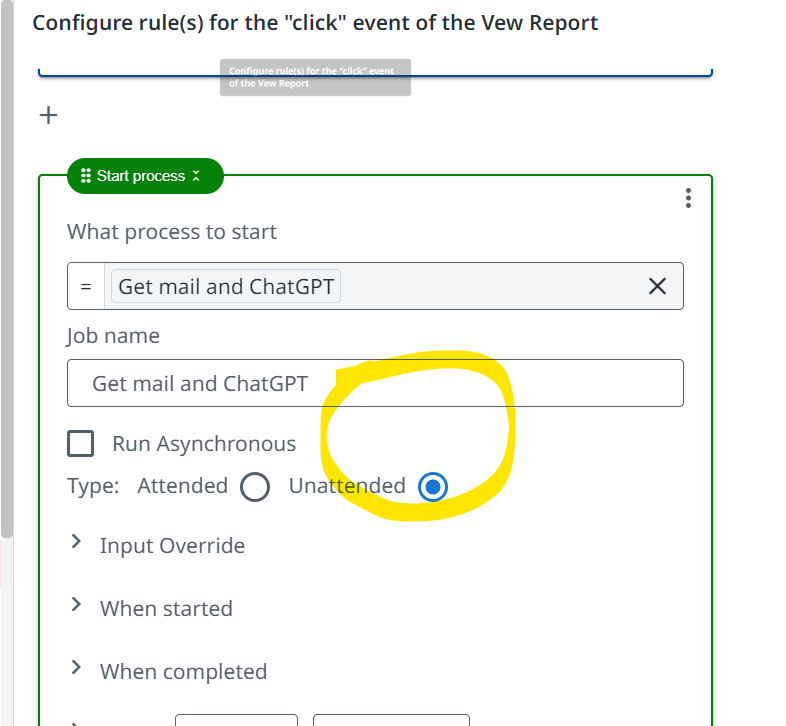Clear the selected process with X

tap(657, 287)
